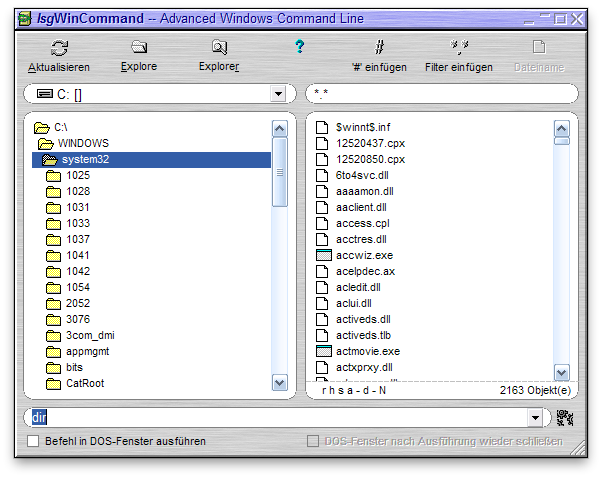Click the folder tree scrollbar thumb

tap(280, 172)
